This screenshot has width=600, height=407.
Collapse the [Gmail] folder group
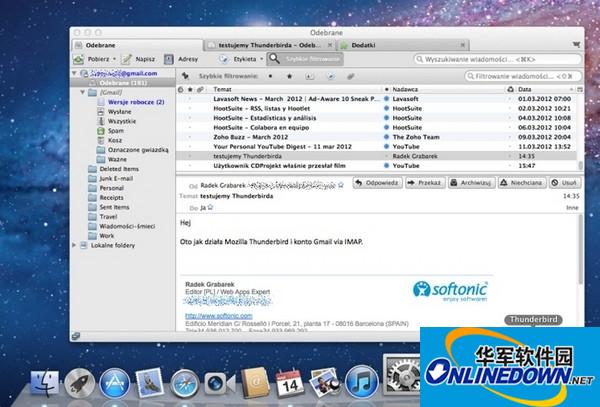coord(83,92)
